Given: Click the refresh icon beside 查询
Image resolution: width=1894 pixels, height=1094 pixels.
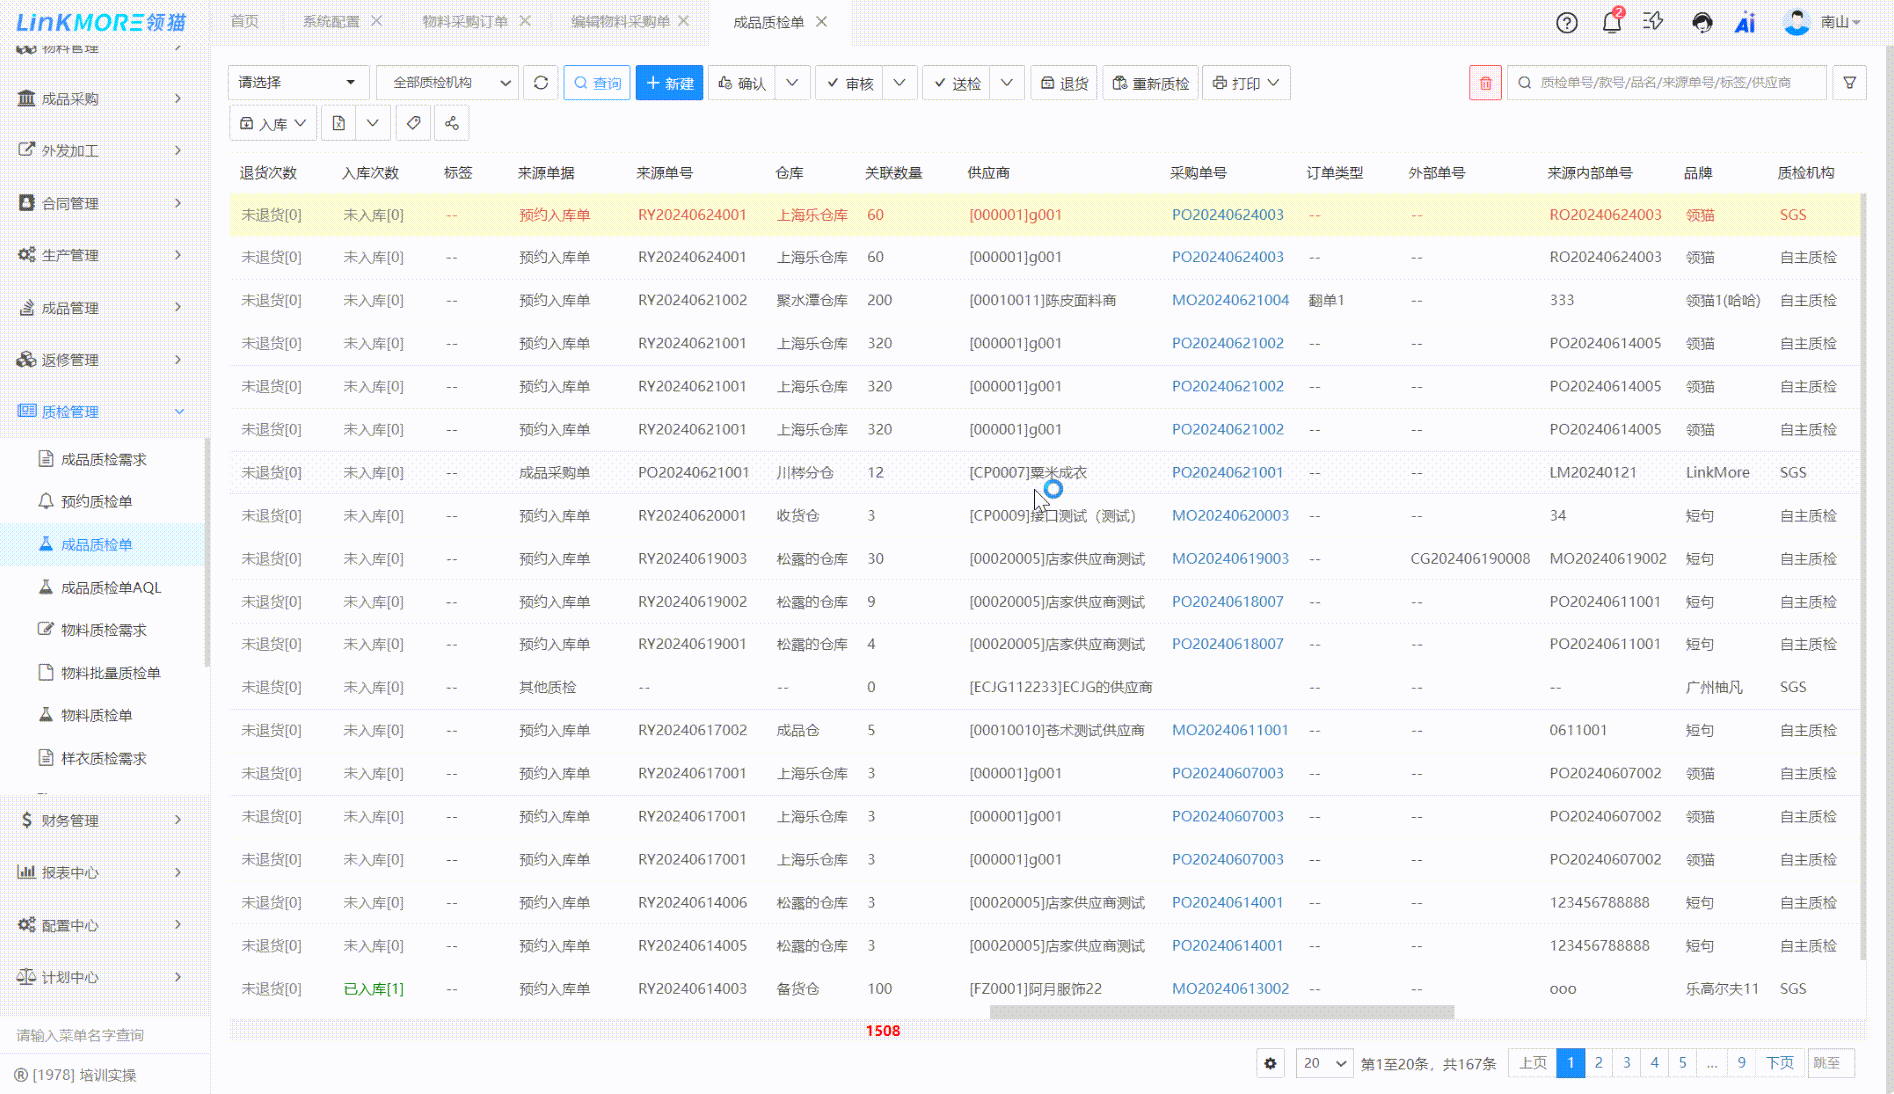Looking at the screenshot, I should point(541,83).
